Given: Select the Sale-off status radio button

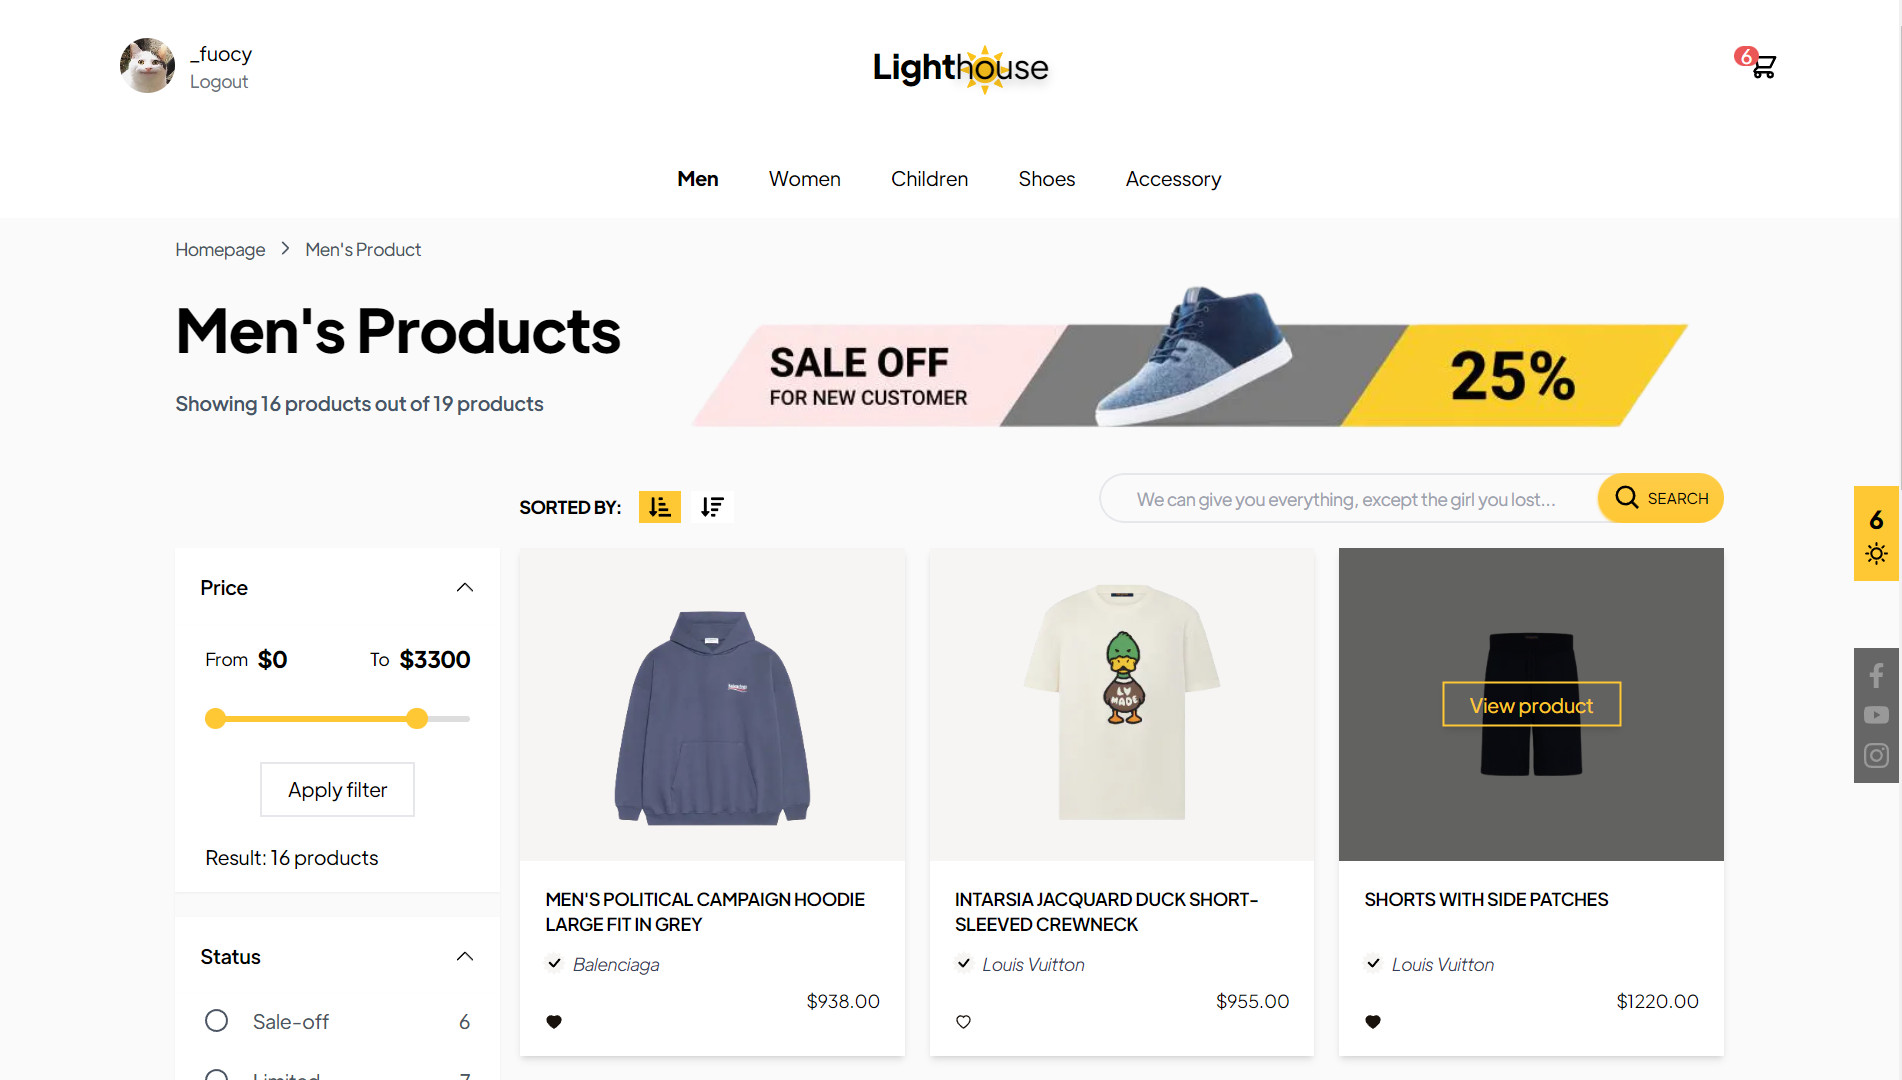Looking at the screenshot, I should [216, 1021].
